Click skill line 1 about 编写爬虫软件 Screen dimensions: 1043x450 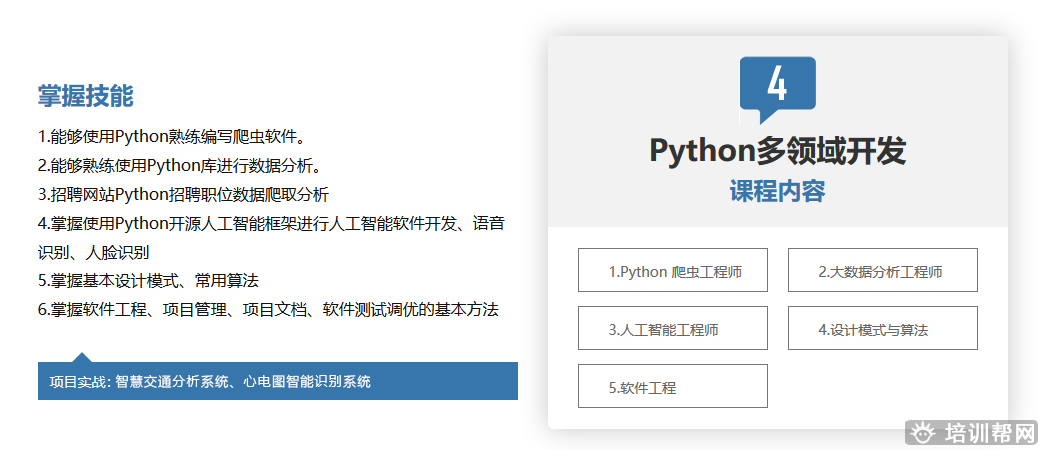[x=172, y=138]
